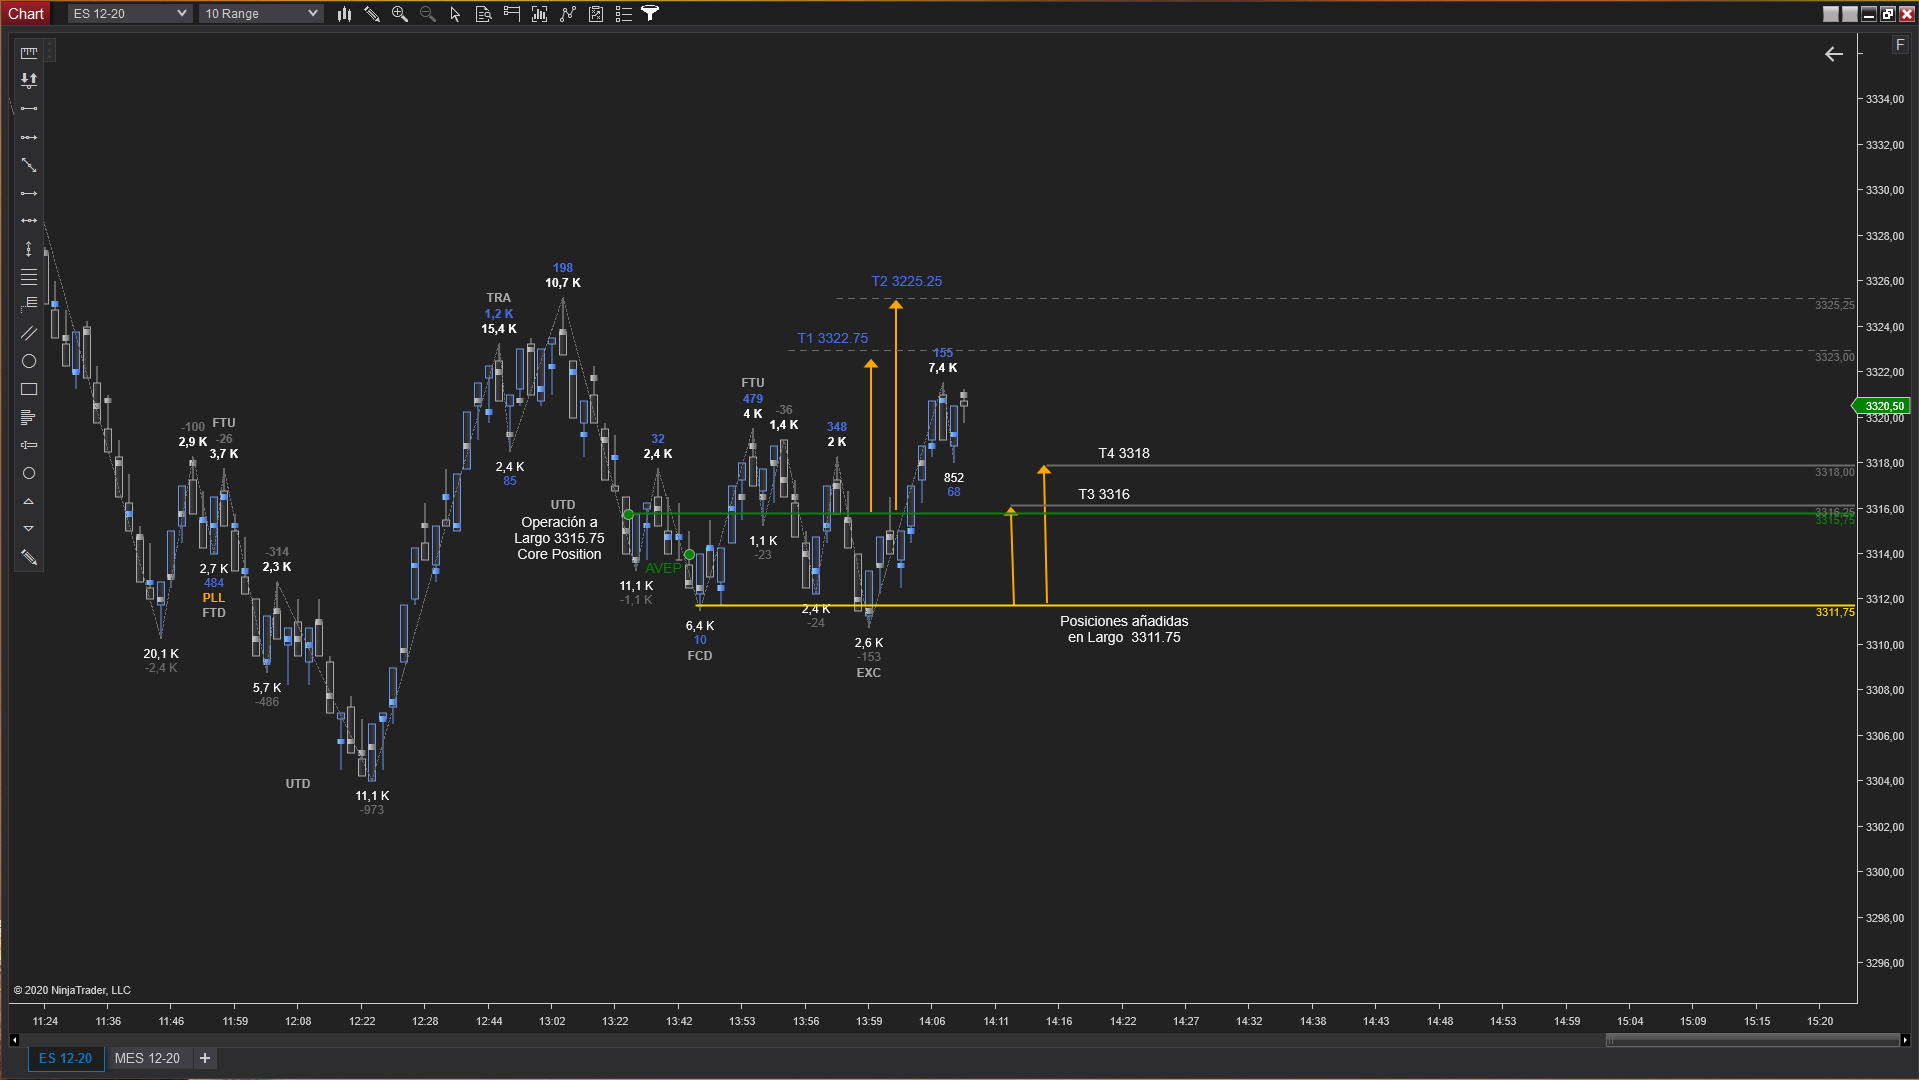Click the green 3320,50 current price marker
The image size is (1919, 1080).
1883,406
